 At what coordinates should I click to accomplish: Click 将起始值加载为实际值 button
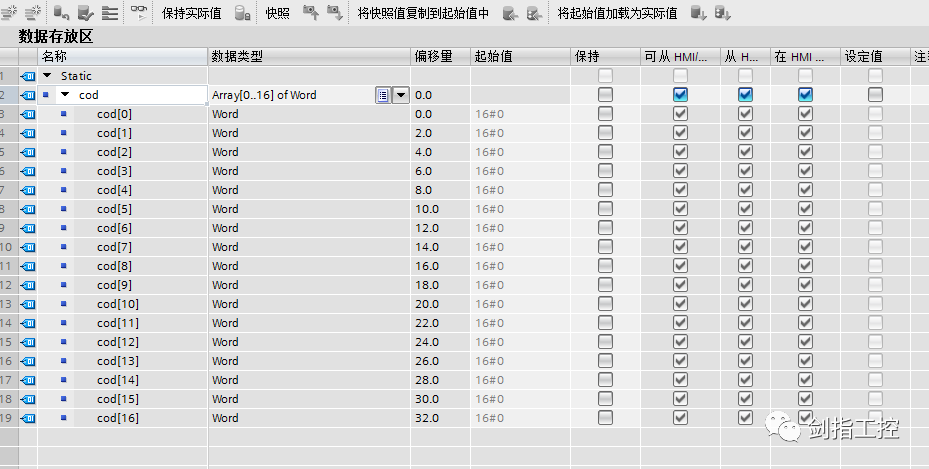point(617,13)
